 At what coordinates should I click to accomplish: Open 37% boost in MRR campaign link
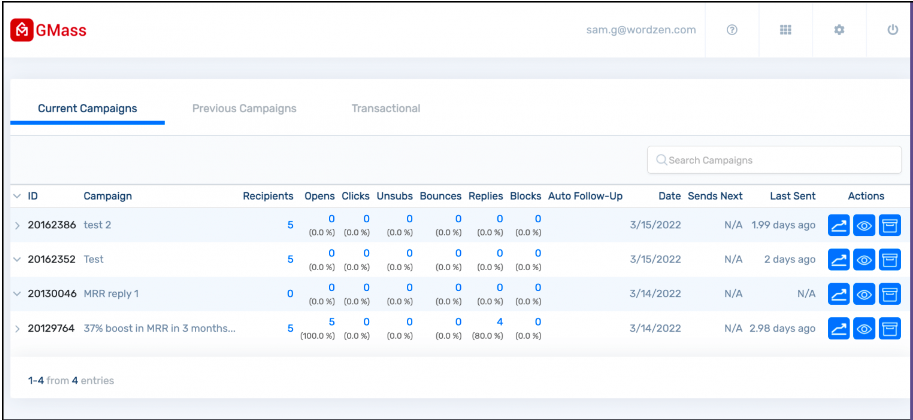point(160,328)
